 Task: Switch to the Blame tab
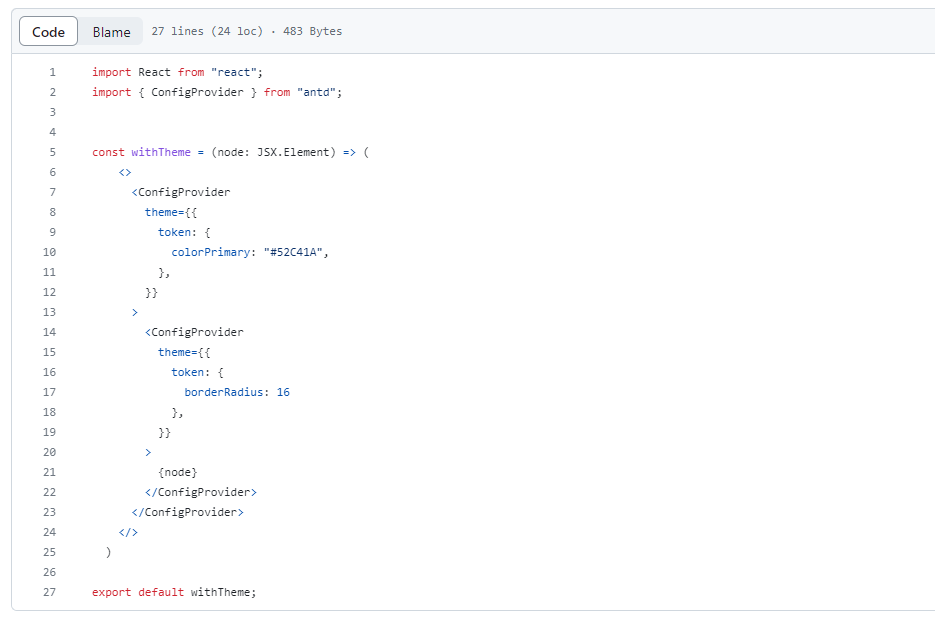click(x=110, y=31)
